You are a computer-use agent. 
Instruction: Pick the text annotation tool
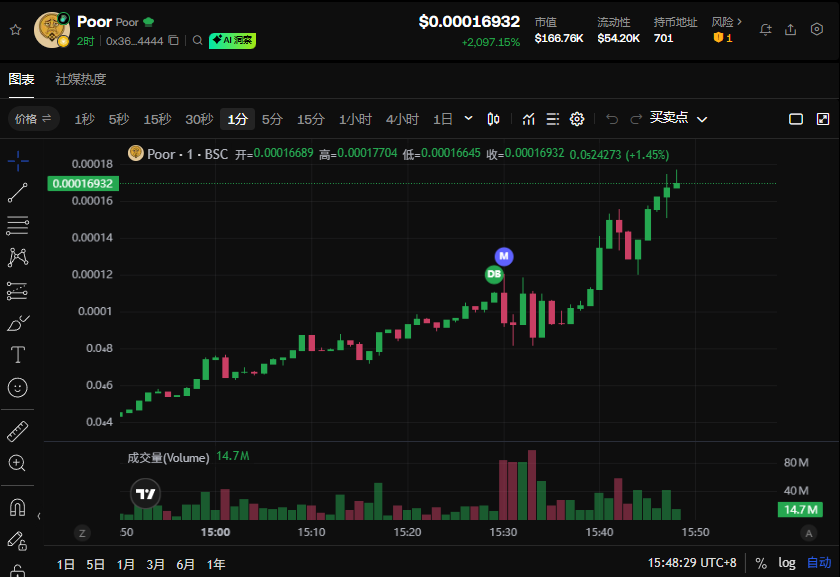(x=18, y=355)
